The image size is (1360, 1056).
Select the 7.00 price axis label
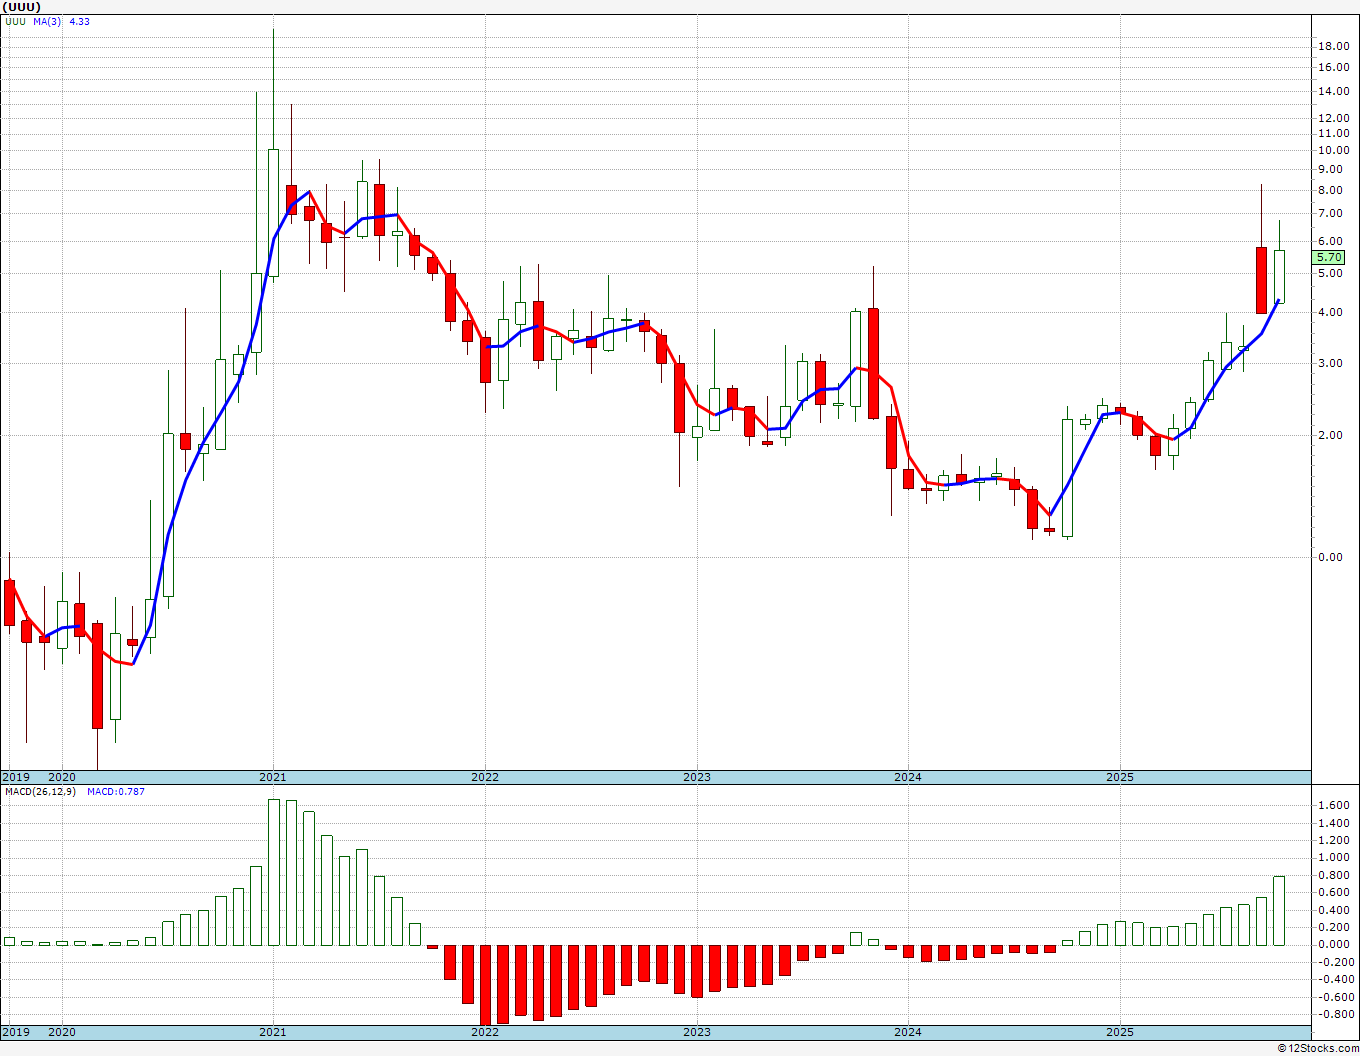point(1332,214)
